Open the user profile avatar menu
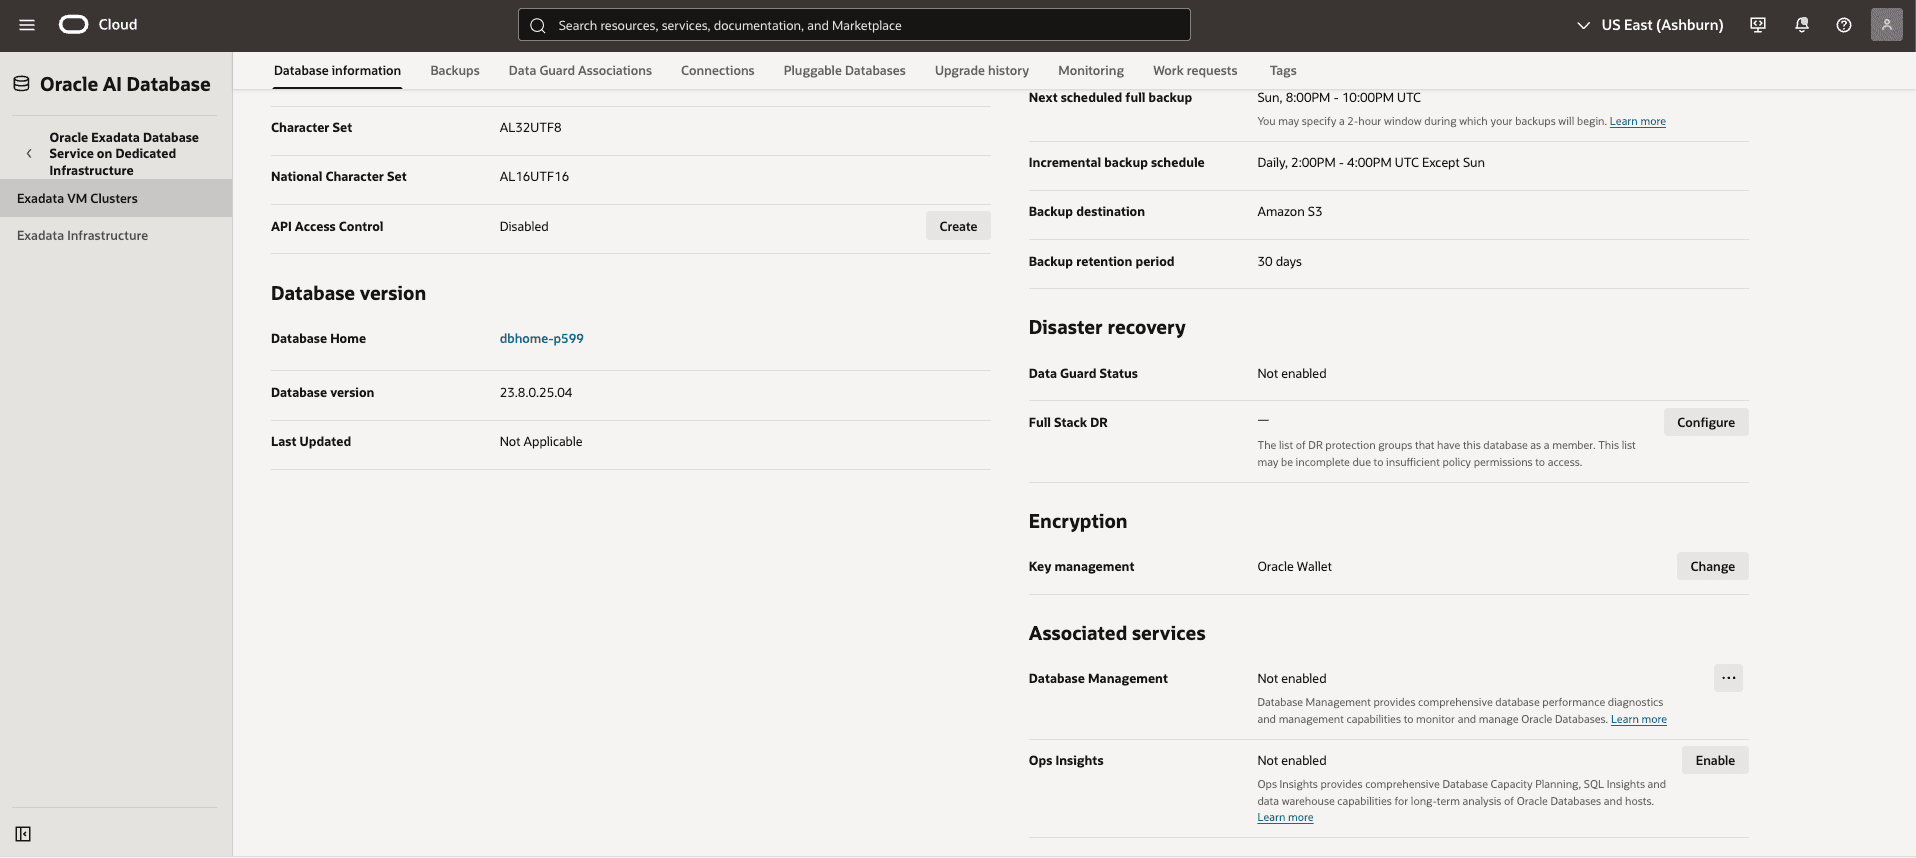The width and height of the screenshot is (1916, 858). pos(1887,25)
